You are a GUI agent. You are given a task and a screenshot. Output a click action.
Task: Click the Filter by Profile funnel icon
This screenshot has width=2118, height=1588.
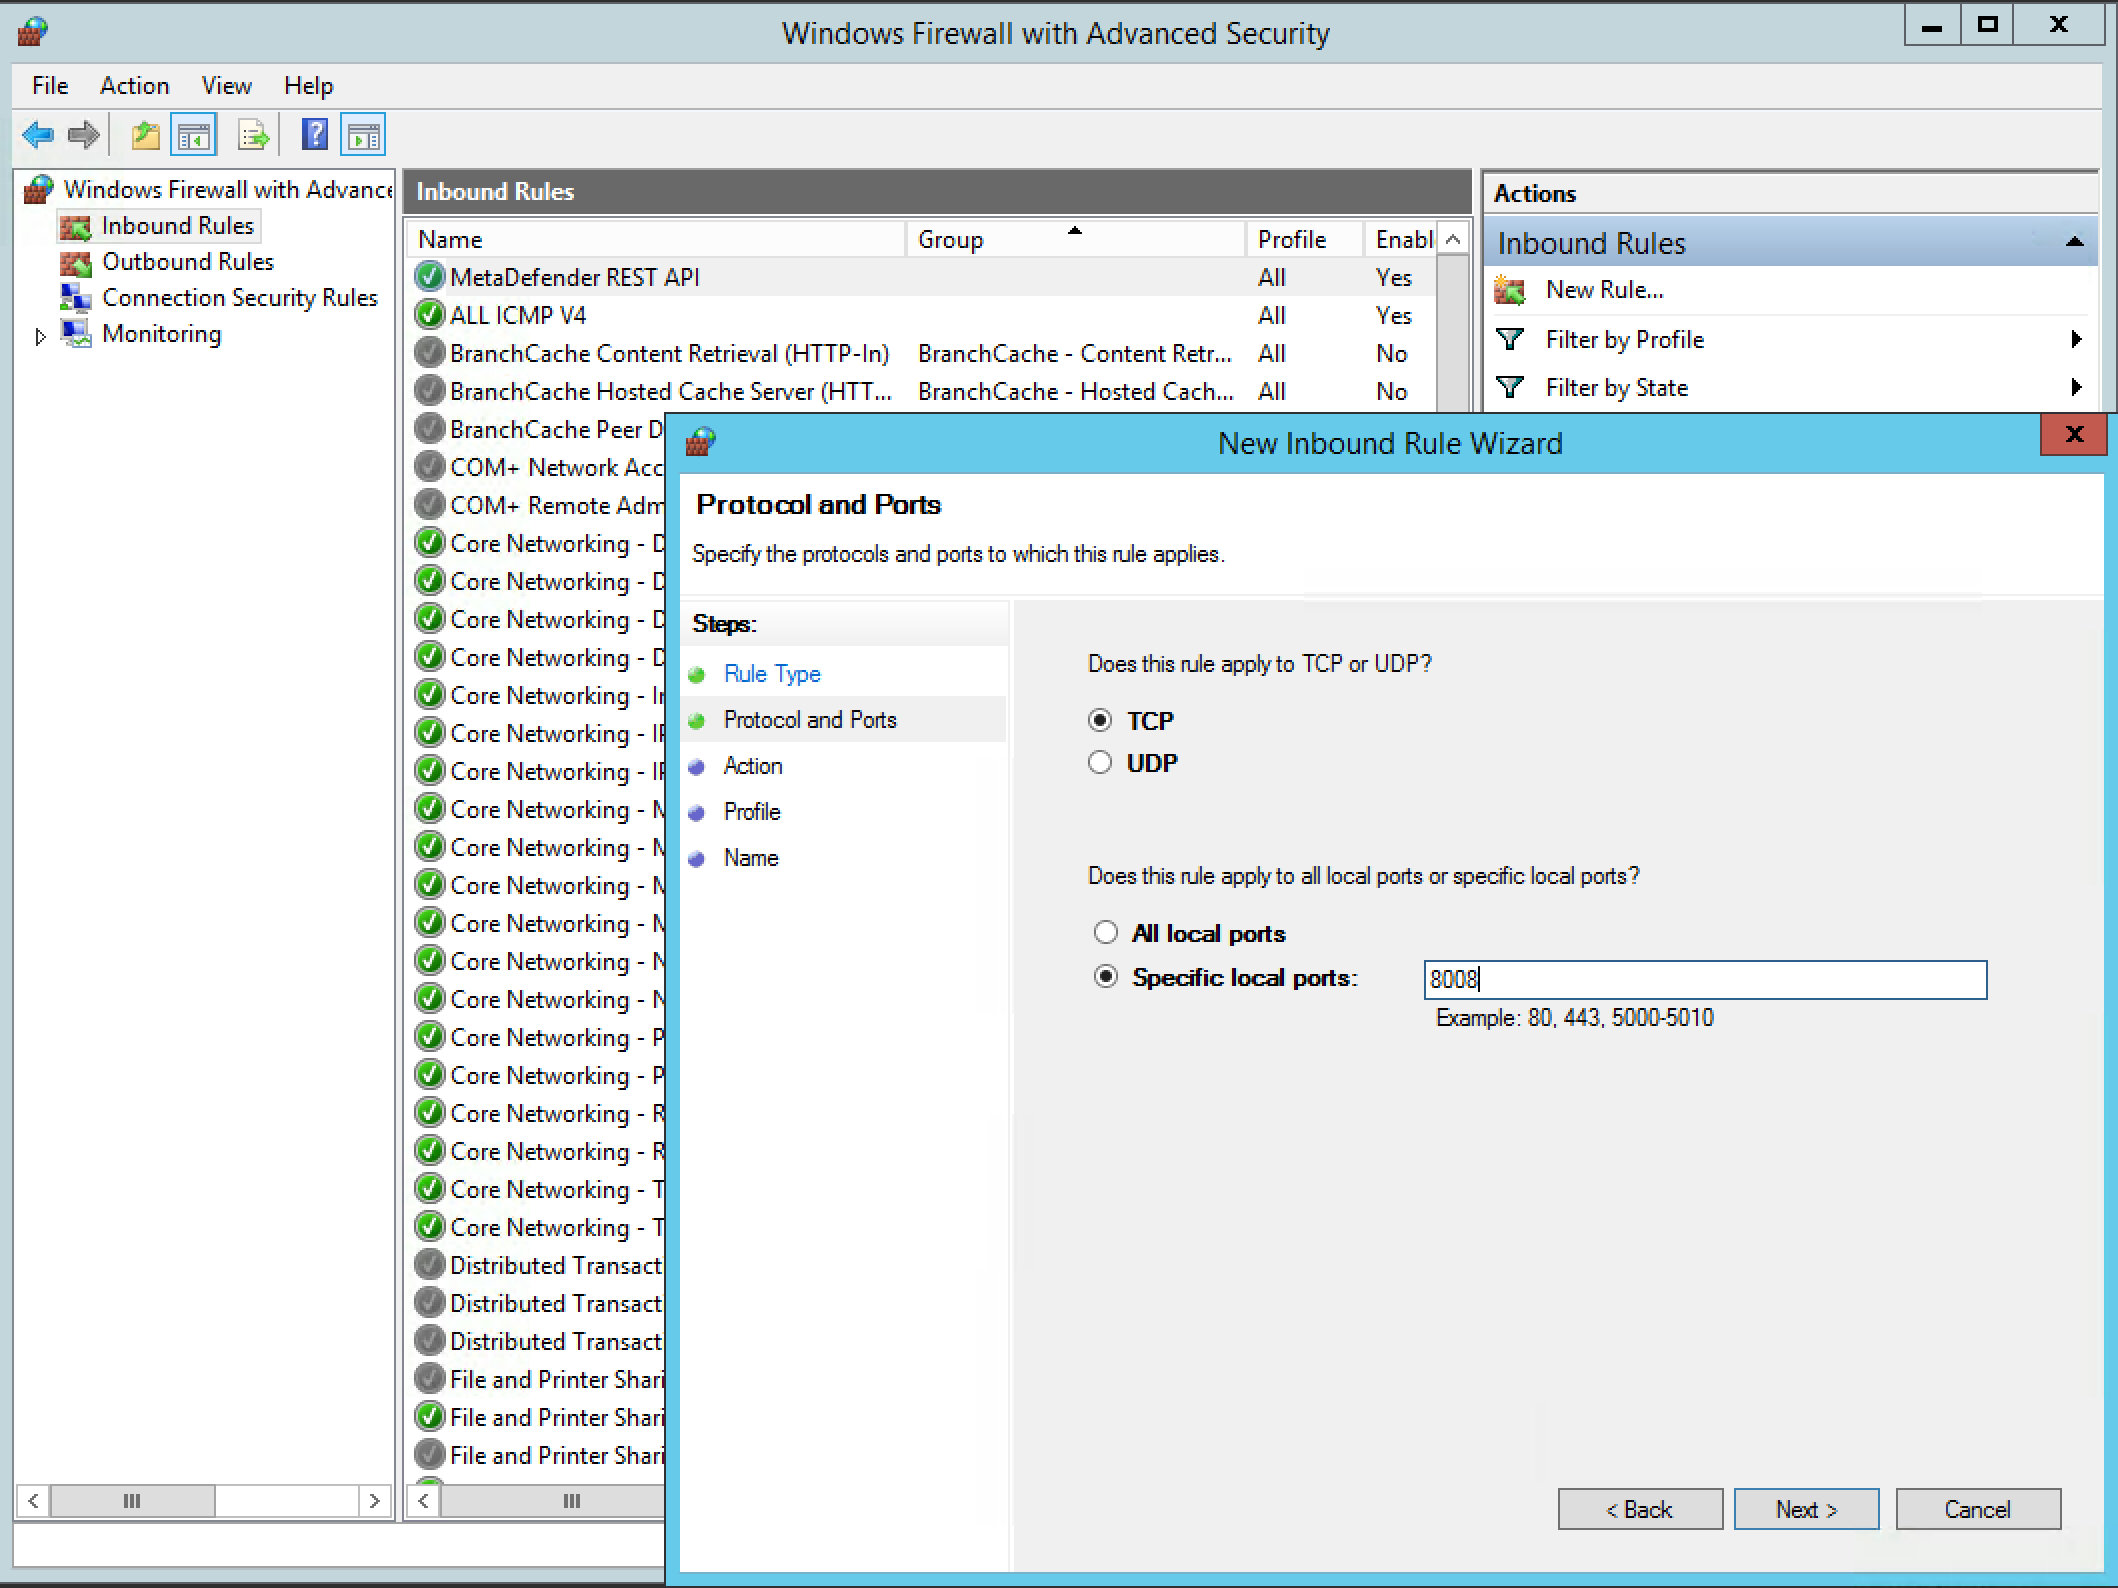coord(1510,339)
